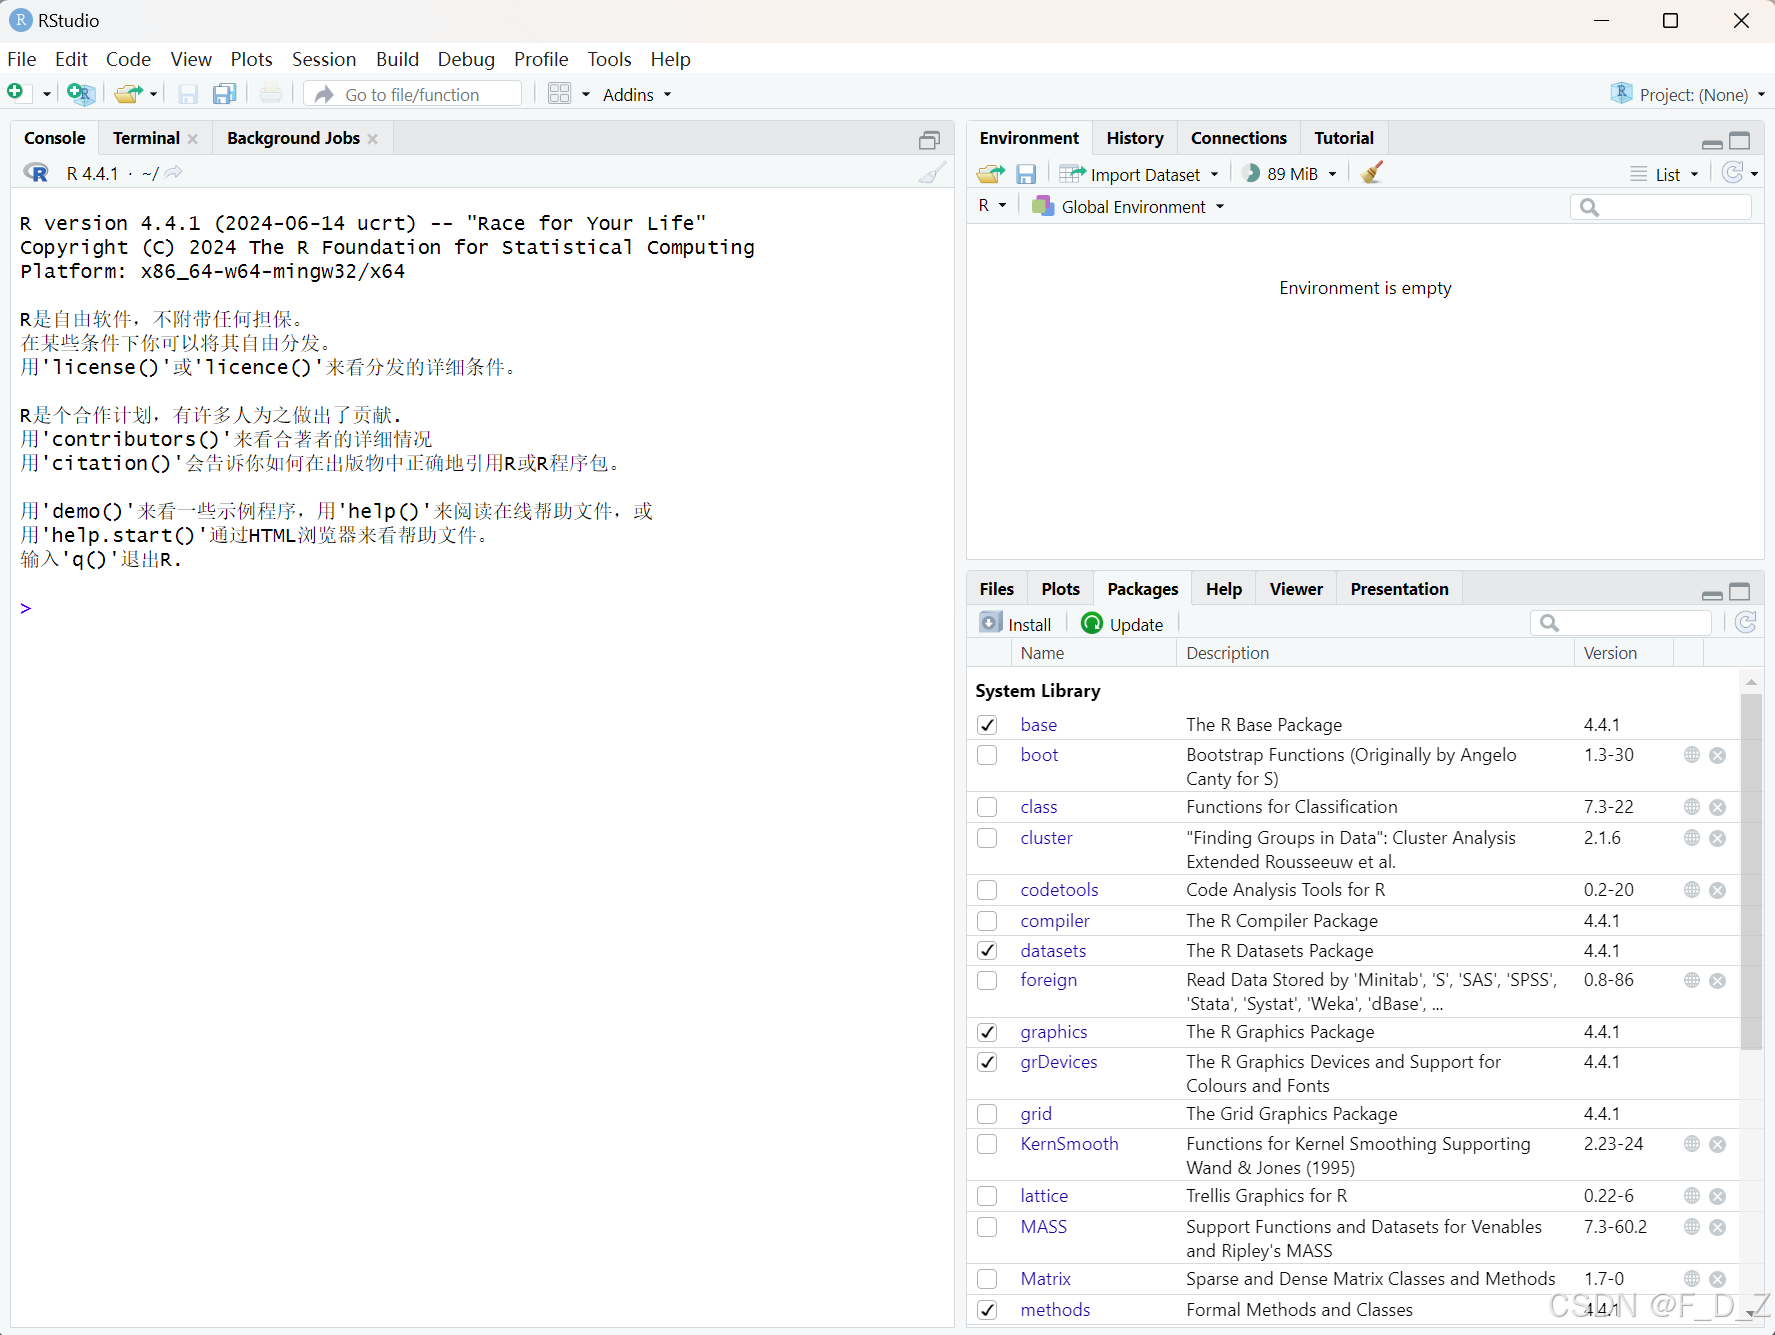This screenshot has height=1335, width=1775.
Task: Open web documentation for lattice package
Action: click(x=1692, y=1196)
